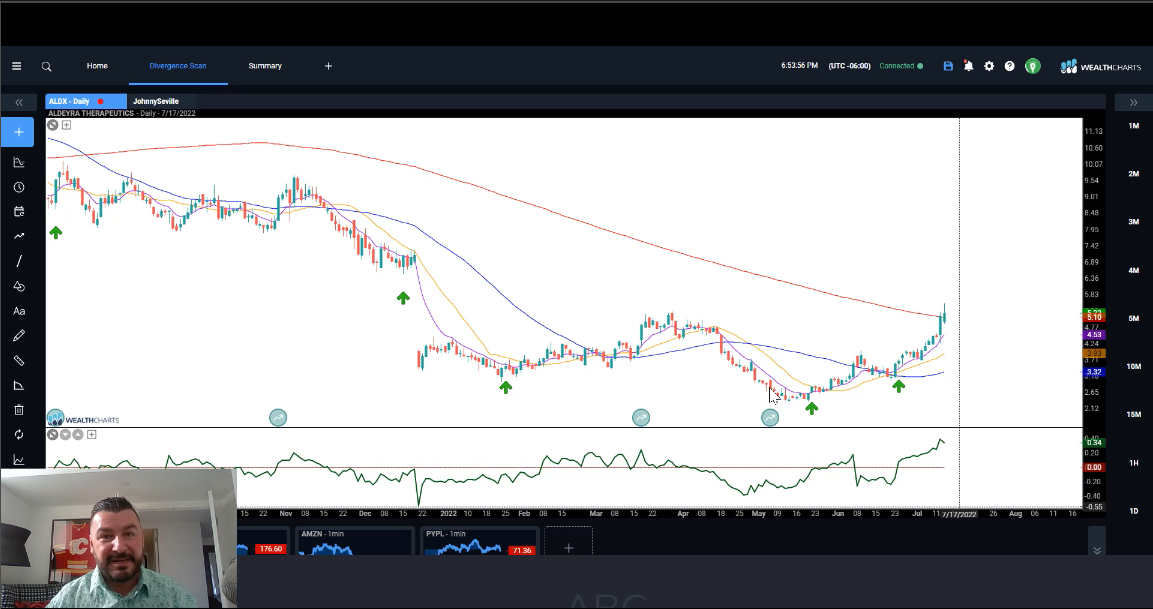The width and height of the screenshot is (1153, 609).
Task: Open the calendar events tool
Action: click(x=18, y=212)
